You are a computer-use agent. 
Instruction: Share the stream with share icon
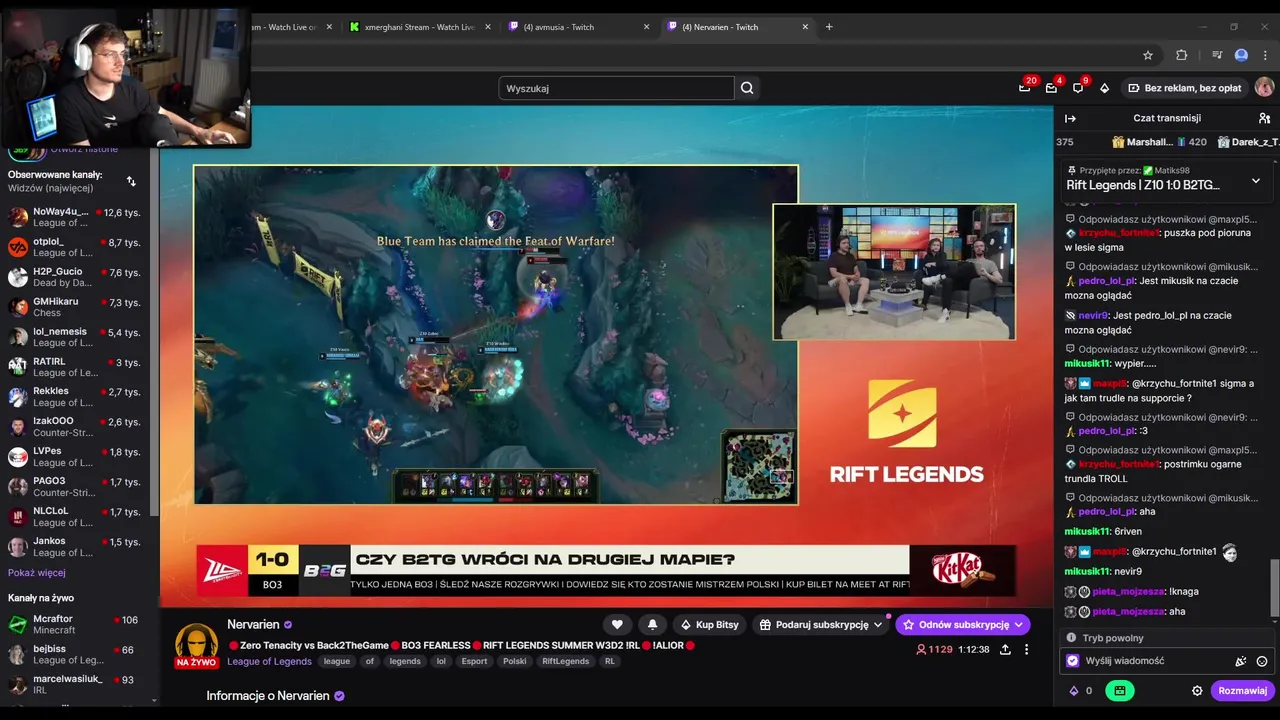tap(1005, 649)
